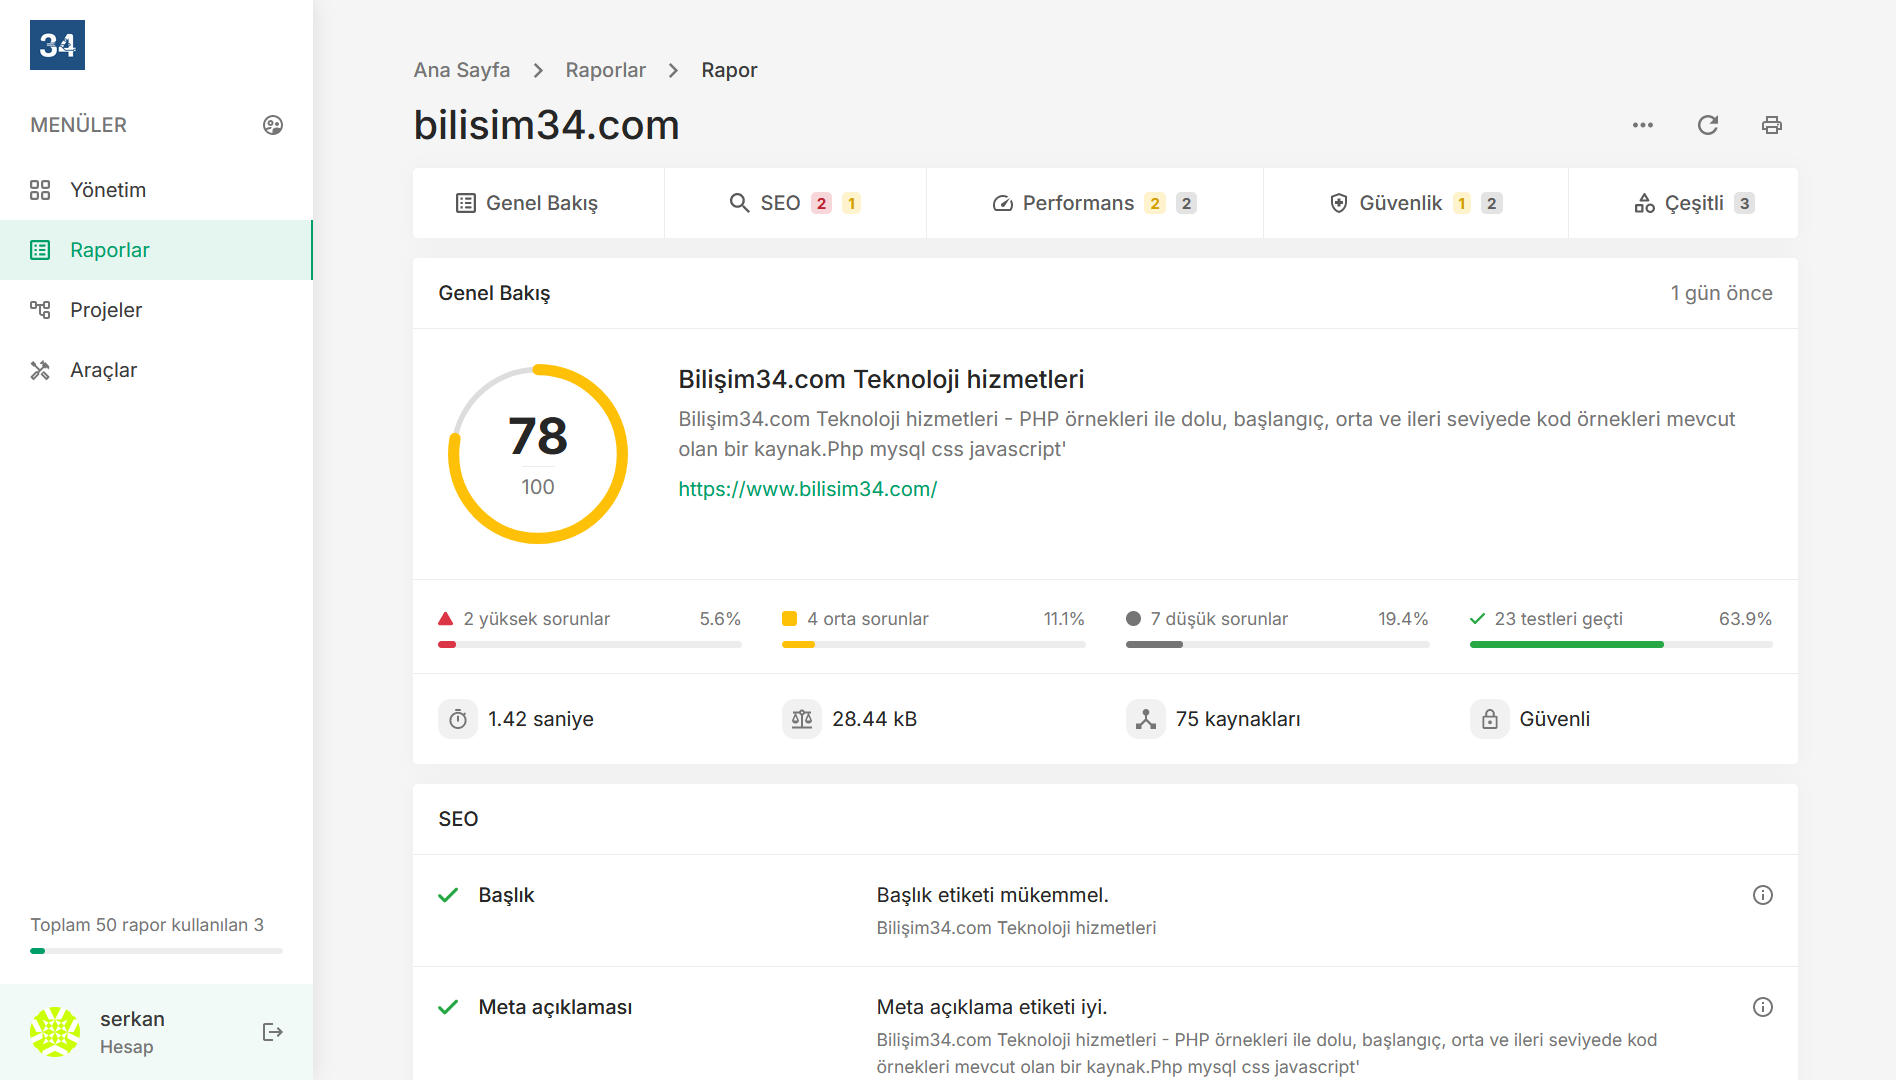Click Çeşitli badge showing 3
The image size is (1896, 1080).
point(1744,203)
